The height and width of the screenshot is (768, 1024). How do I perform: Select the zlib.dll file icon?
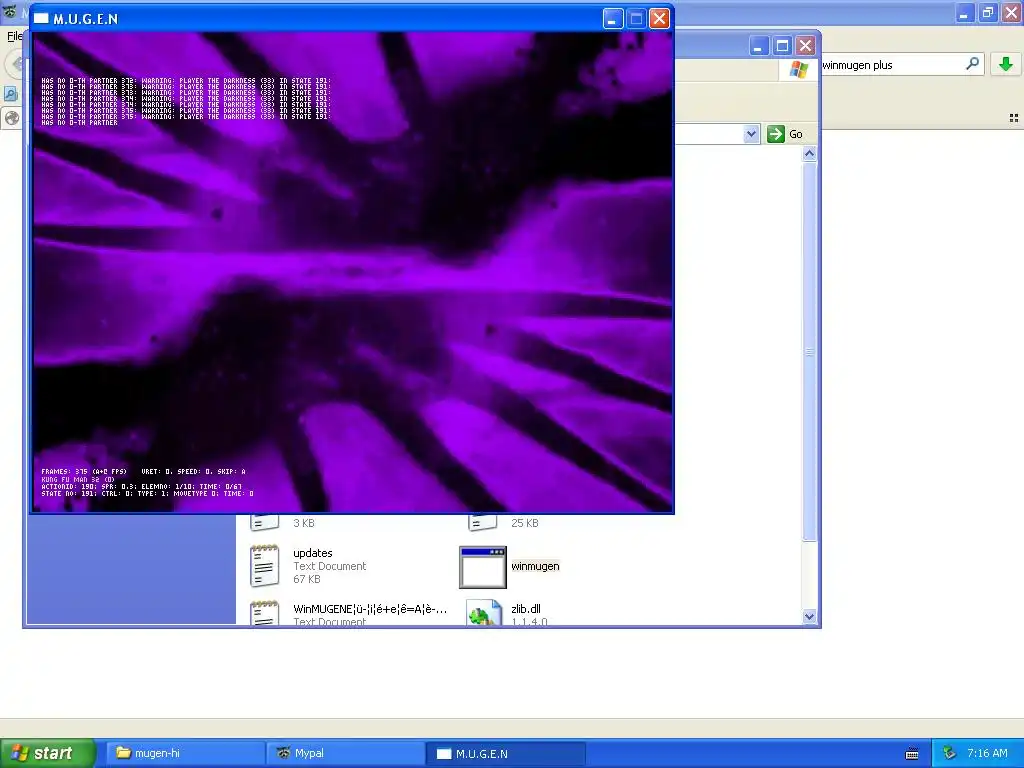pyautogui.click(x=484, y=613)
